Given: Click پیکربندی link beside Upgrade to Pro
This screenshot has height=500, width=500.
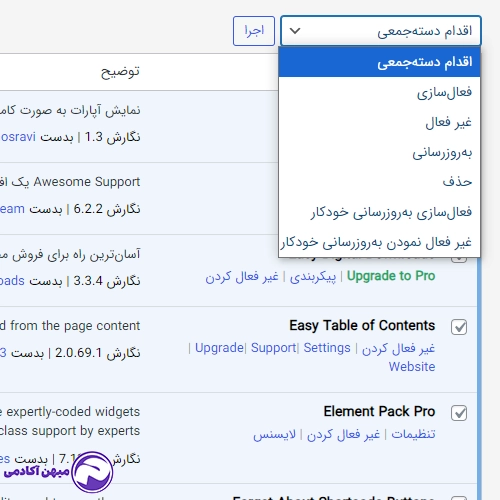Looking at the screenshot, I should click(x=313, y=277).
